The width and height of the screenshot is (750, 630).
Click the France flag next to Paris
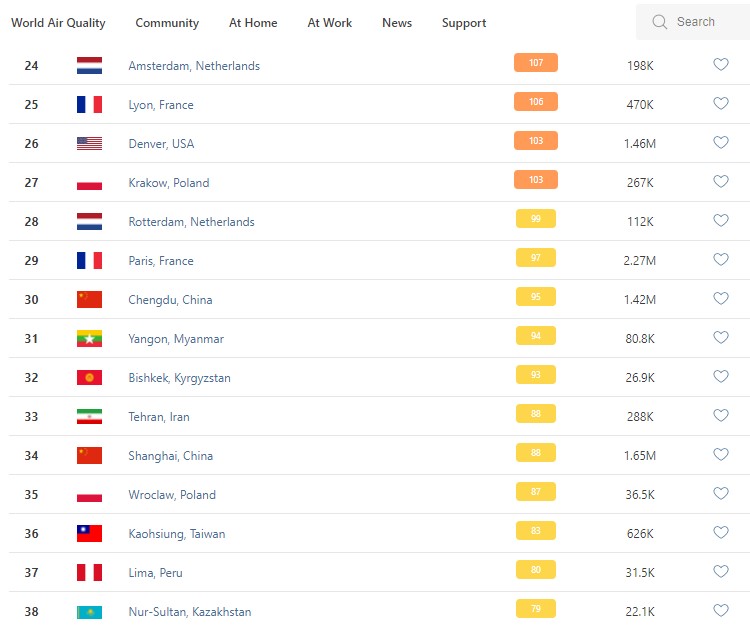(89, 260)
